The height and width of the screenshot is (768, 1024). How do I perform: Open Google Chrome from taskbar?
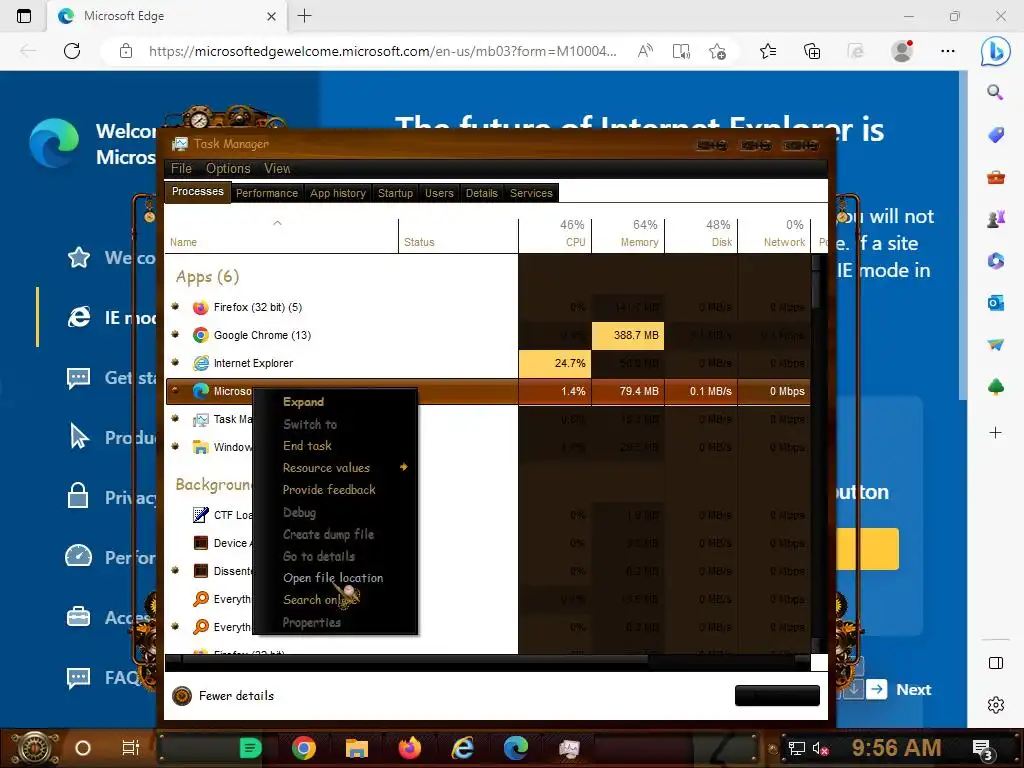point(304,748)
